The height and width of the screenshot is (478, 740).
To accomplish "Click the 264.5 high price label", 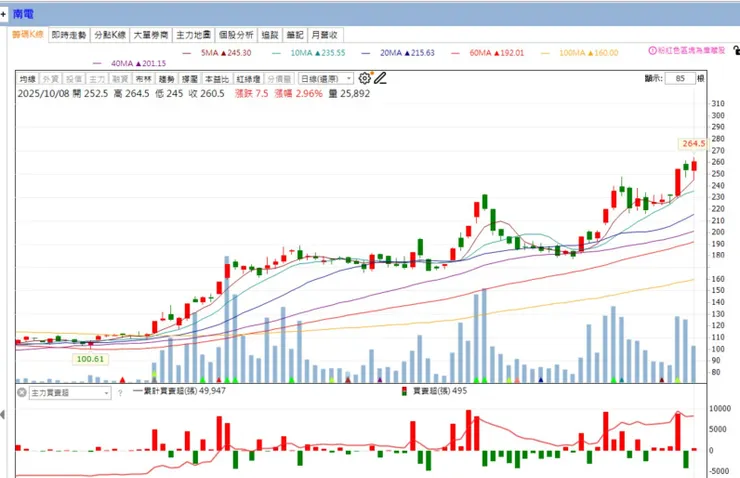I will [x=693, y=143].
